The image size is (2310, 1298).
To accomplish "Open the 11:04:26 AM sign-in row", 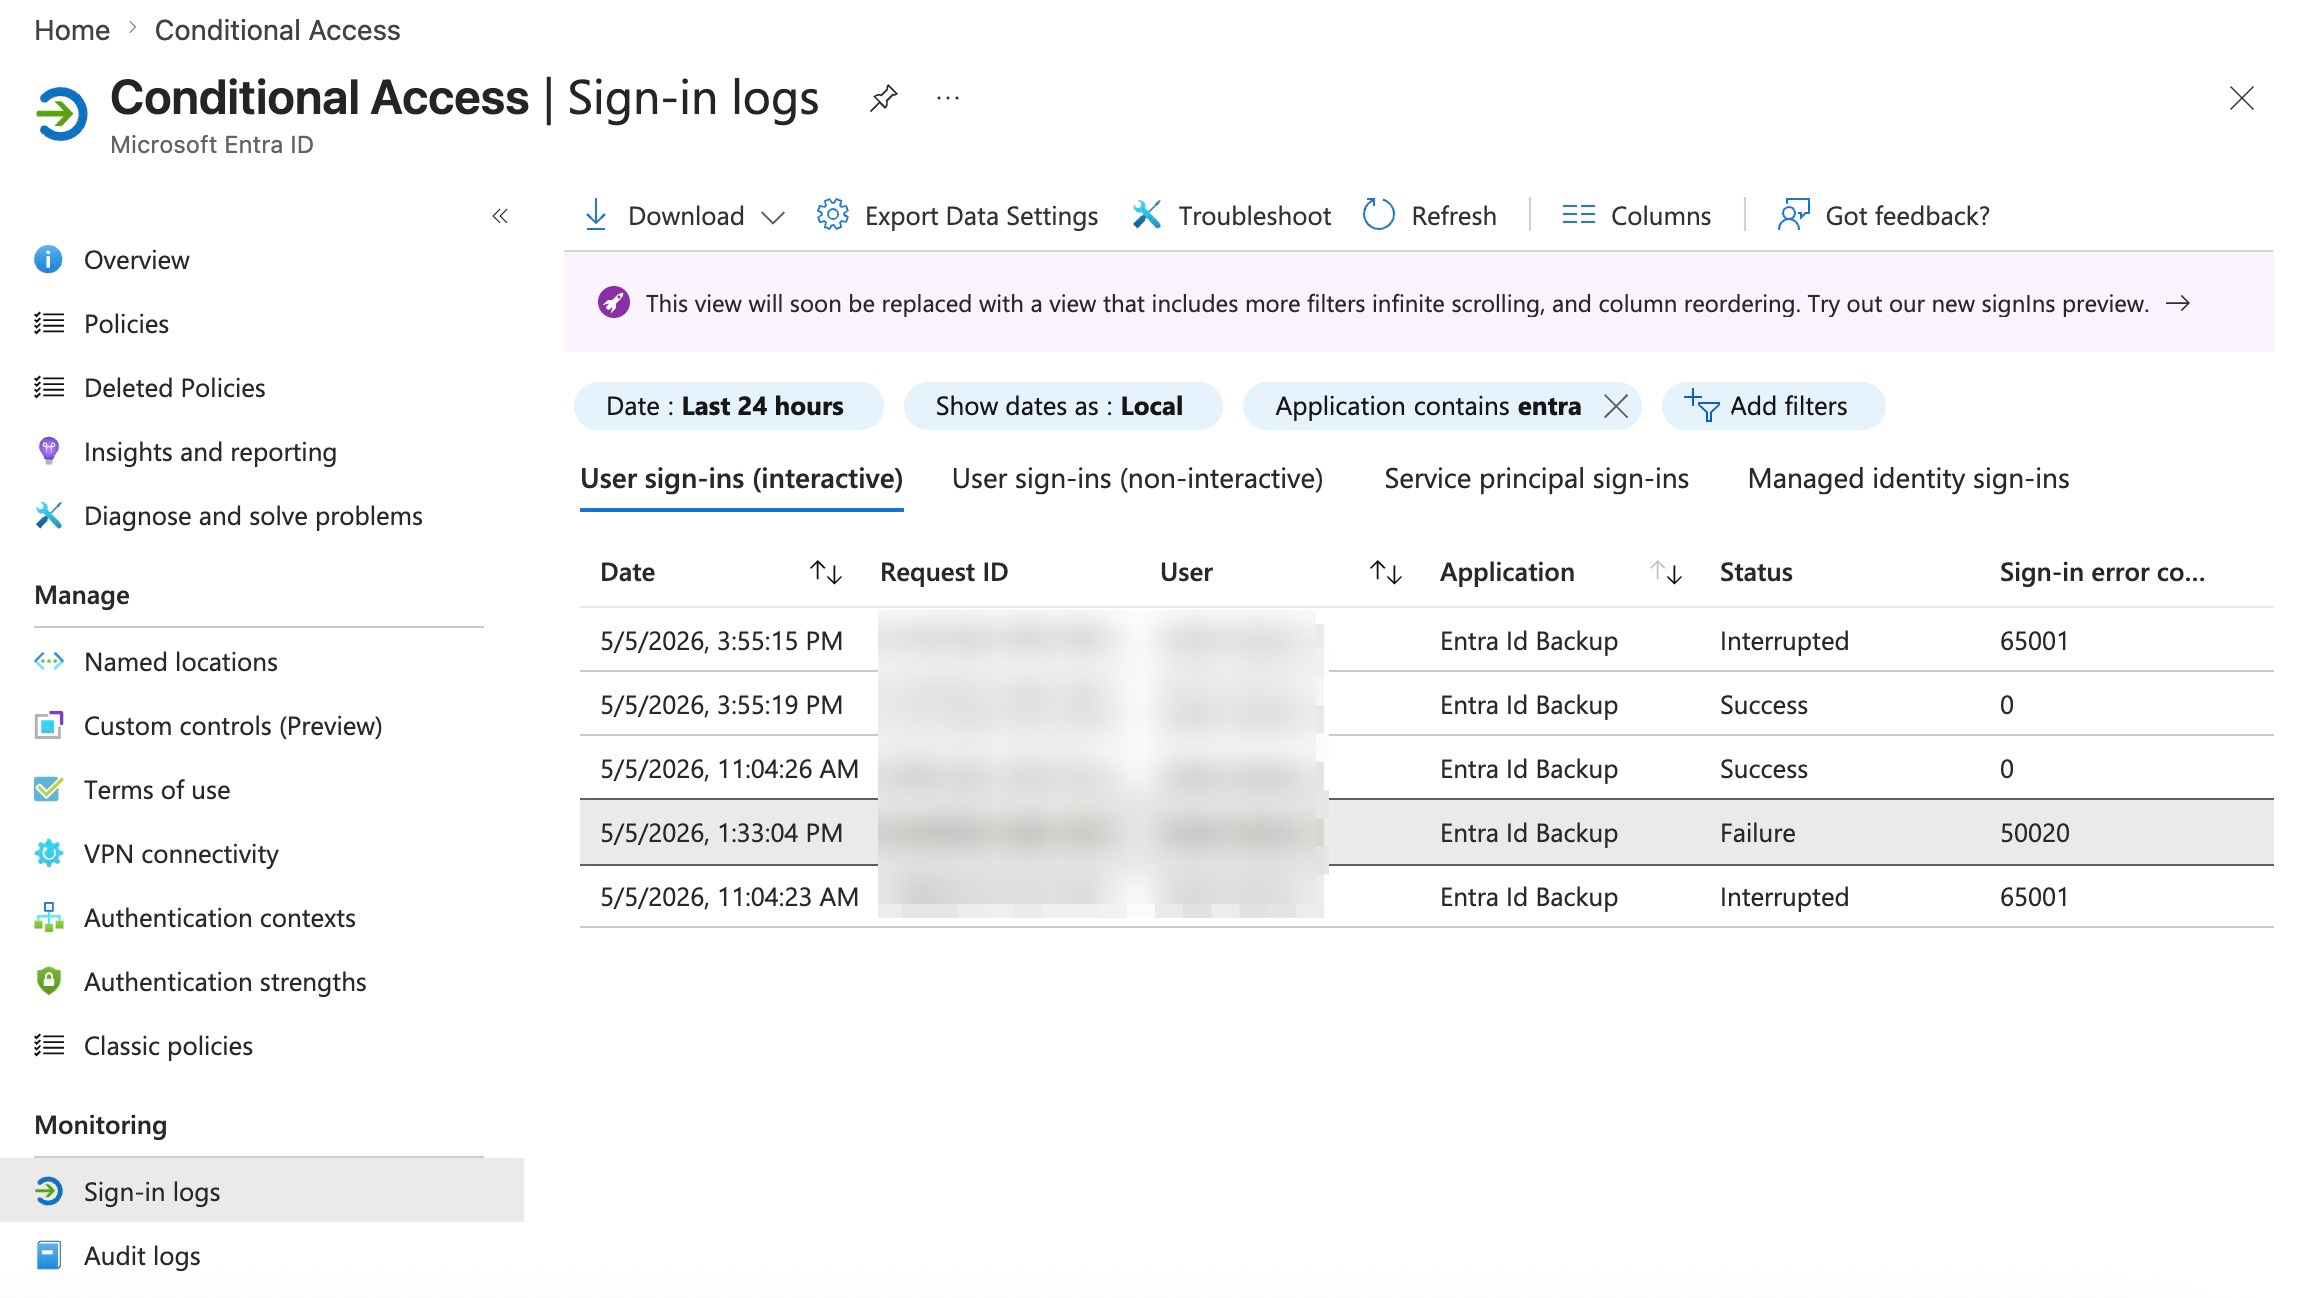I will [x=1426, y=769].
